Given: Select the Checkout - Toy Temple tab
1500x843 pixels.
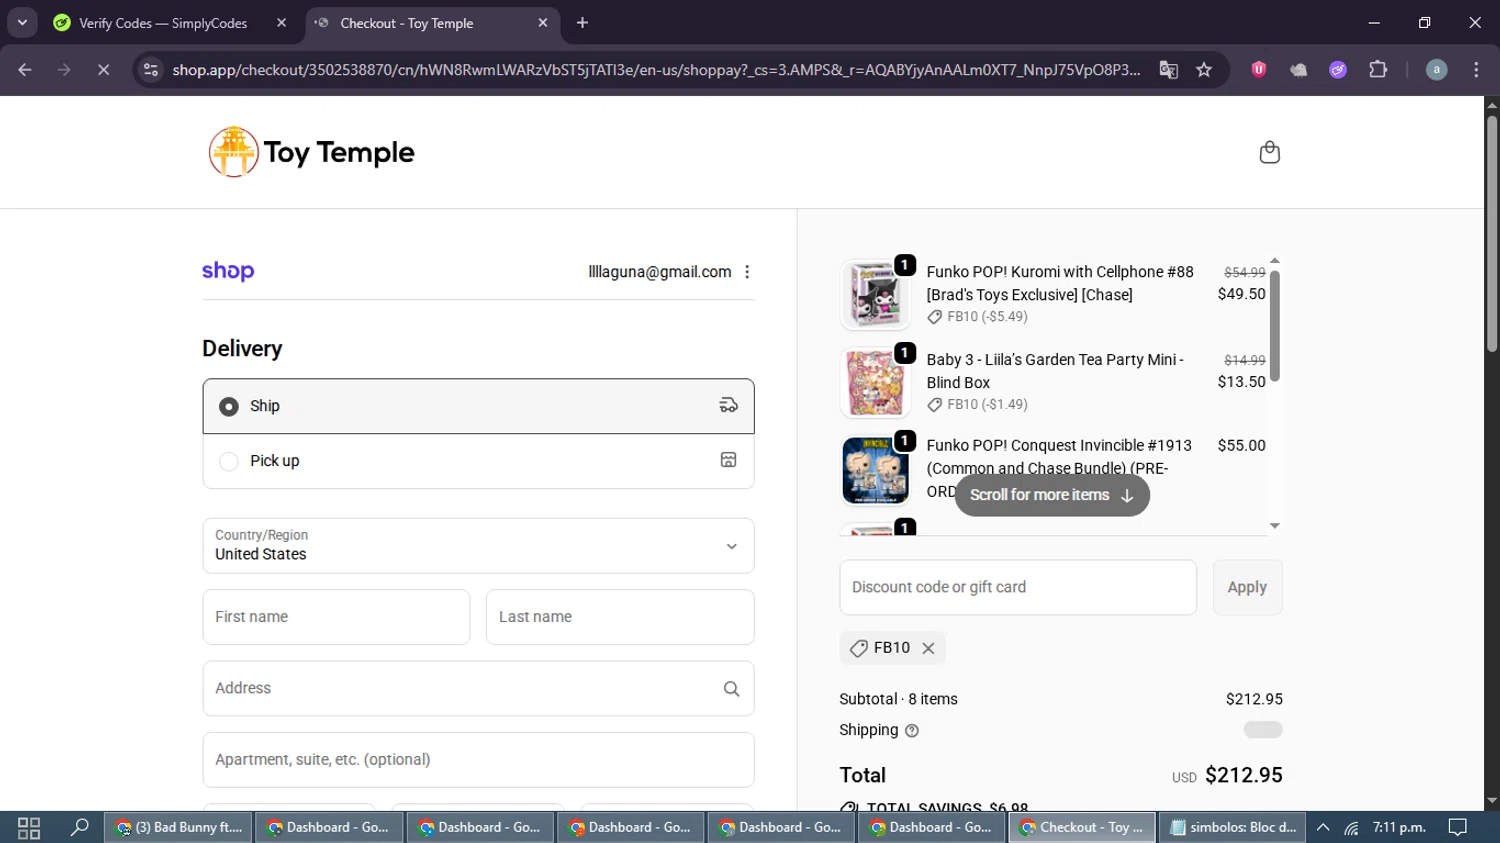Looking at the screenshot, I should tap(432, 22).
